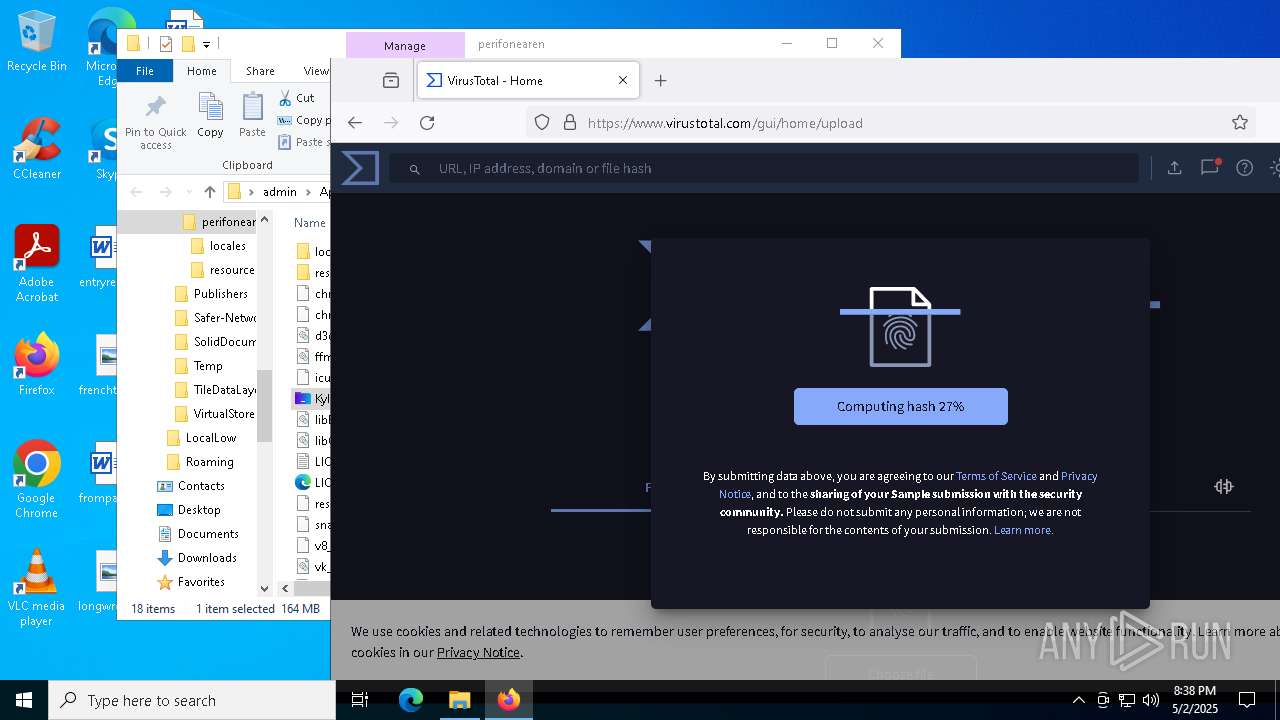The height and width of the screenshot is (720, 1280).
Task: Open Microsoft Edge from the taskbar
Action: pos(411,700)
